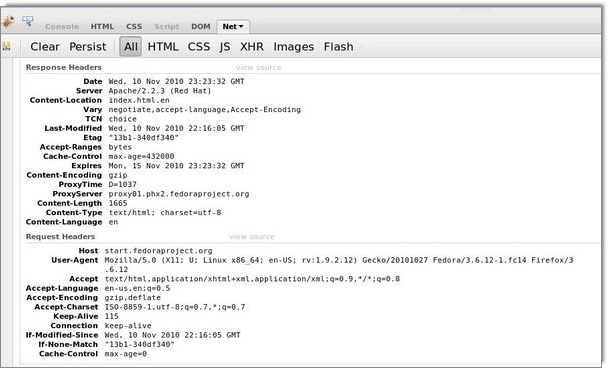Select the DOM panel tab

point(201,26)
